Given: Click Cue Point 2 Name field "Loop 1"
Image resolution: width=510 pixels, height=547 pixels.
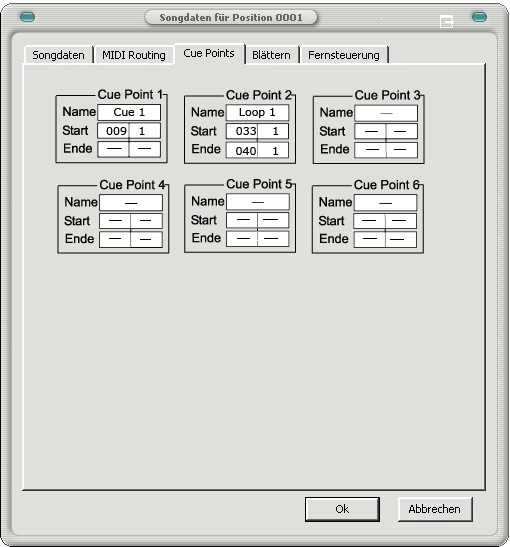Looking at the screenshot, I should pyautogui.click(x=257, y=113).
